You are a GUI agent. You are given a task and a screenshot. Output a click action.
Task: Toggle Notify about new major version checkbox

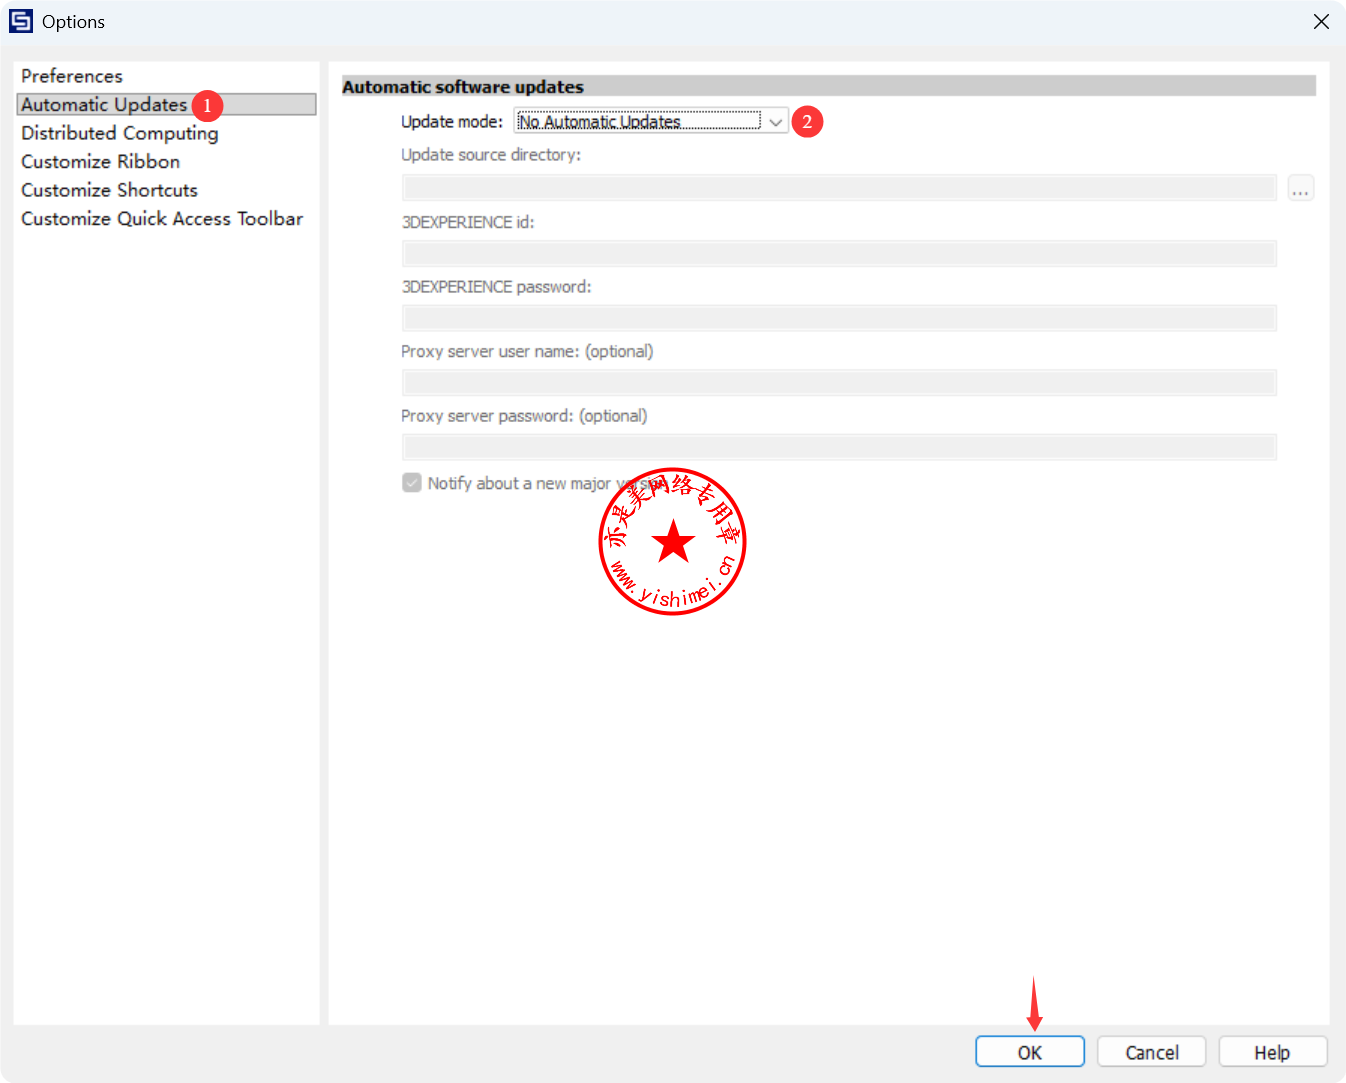(412, 483)
